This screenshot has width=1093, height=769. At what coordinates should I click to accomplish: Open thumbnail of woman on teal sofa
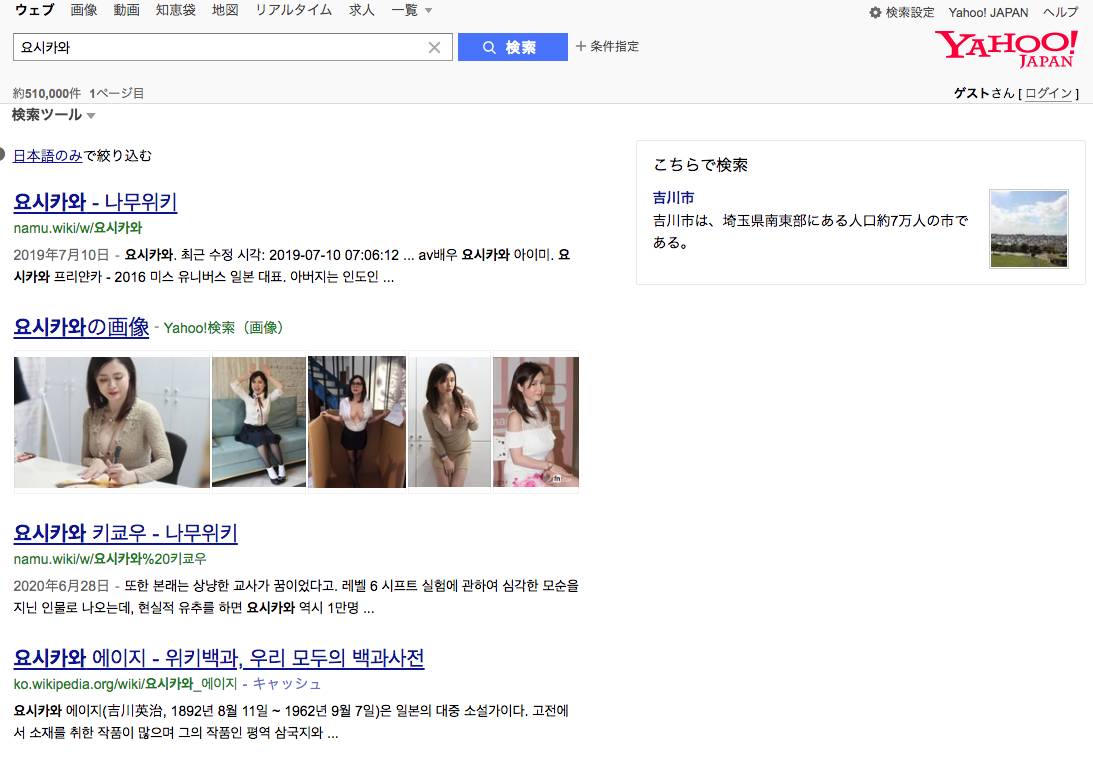[x=259, y=422]
